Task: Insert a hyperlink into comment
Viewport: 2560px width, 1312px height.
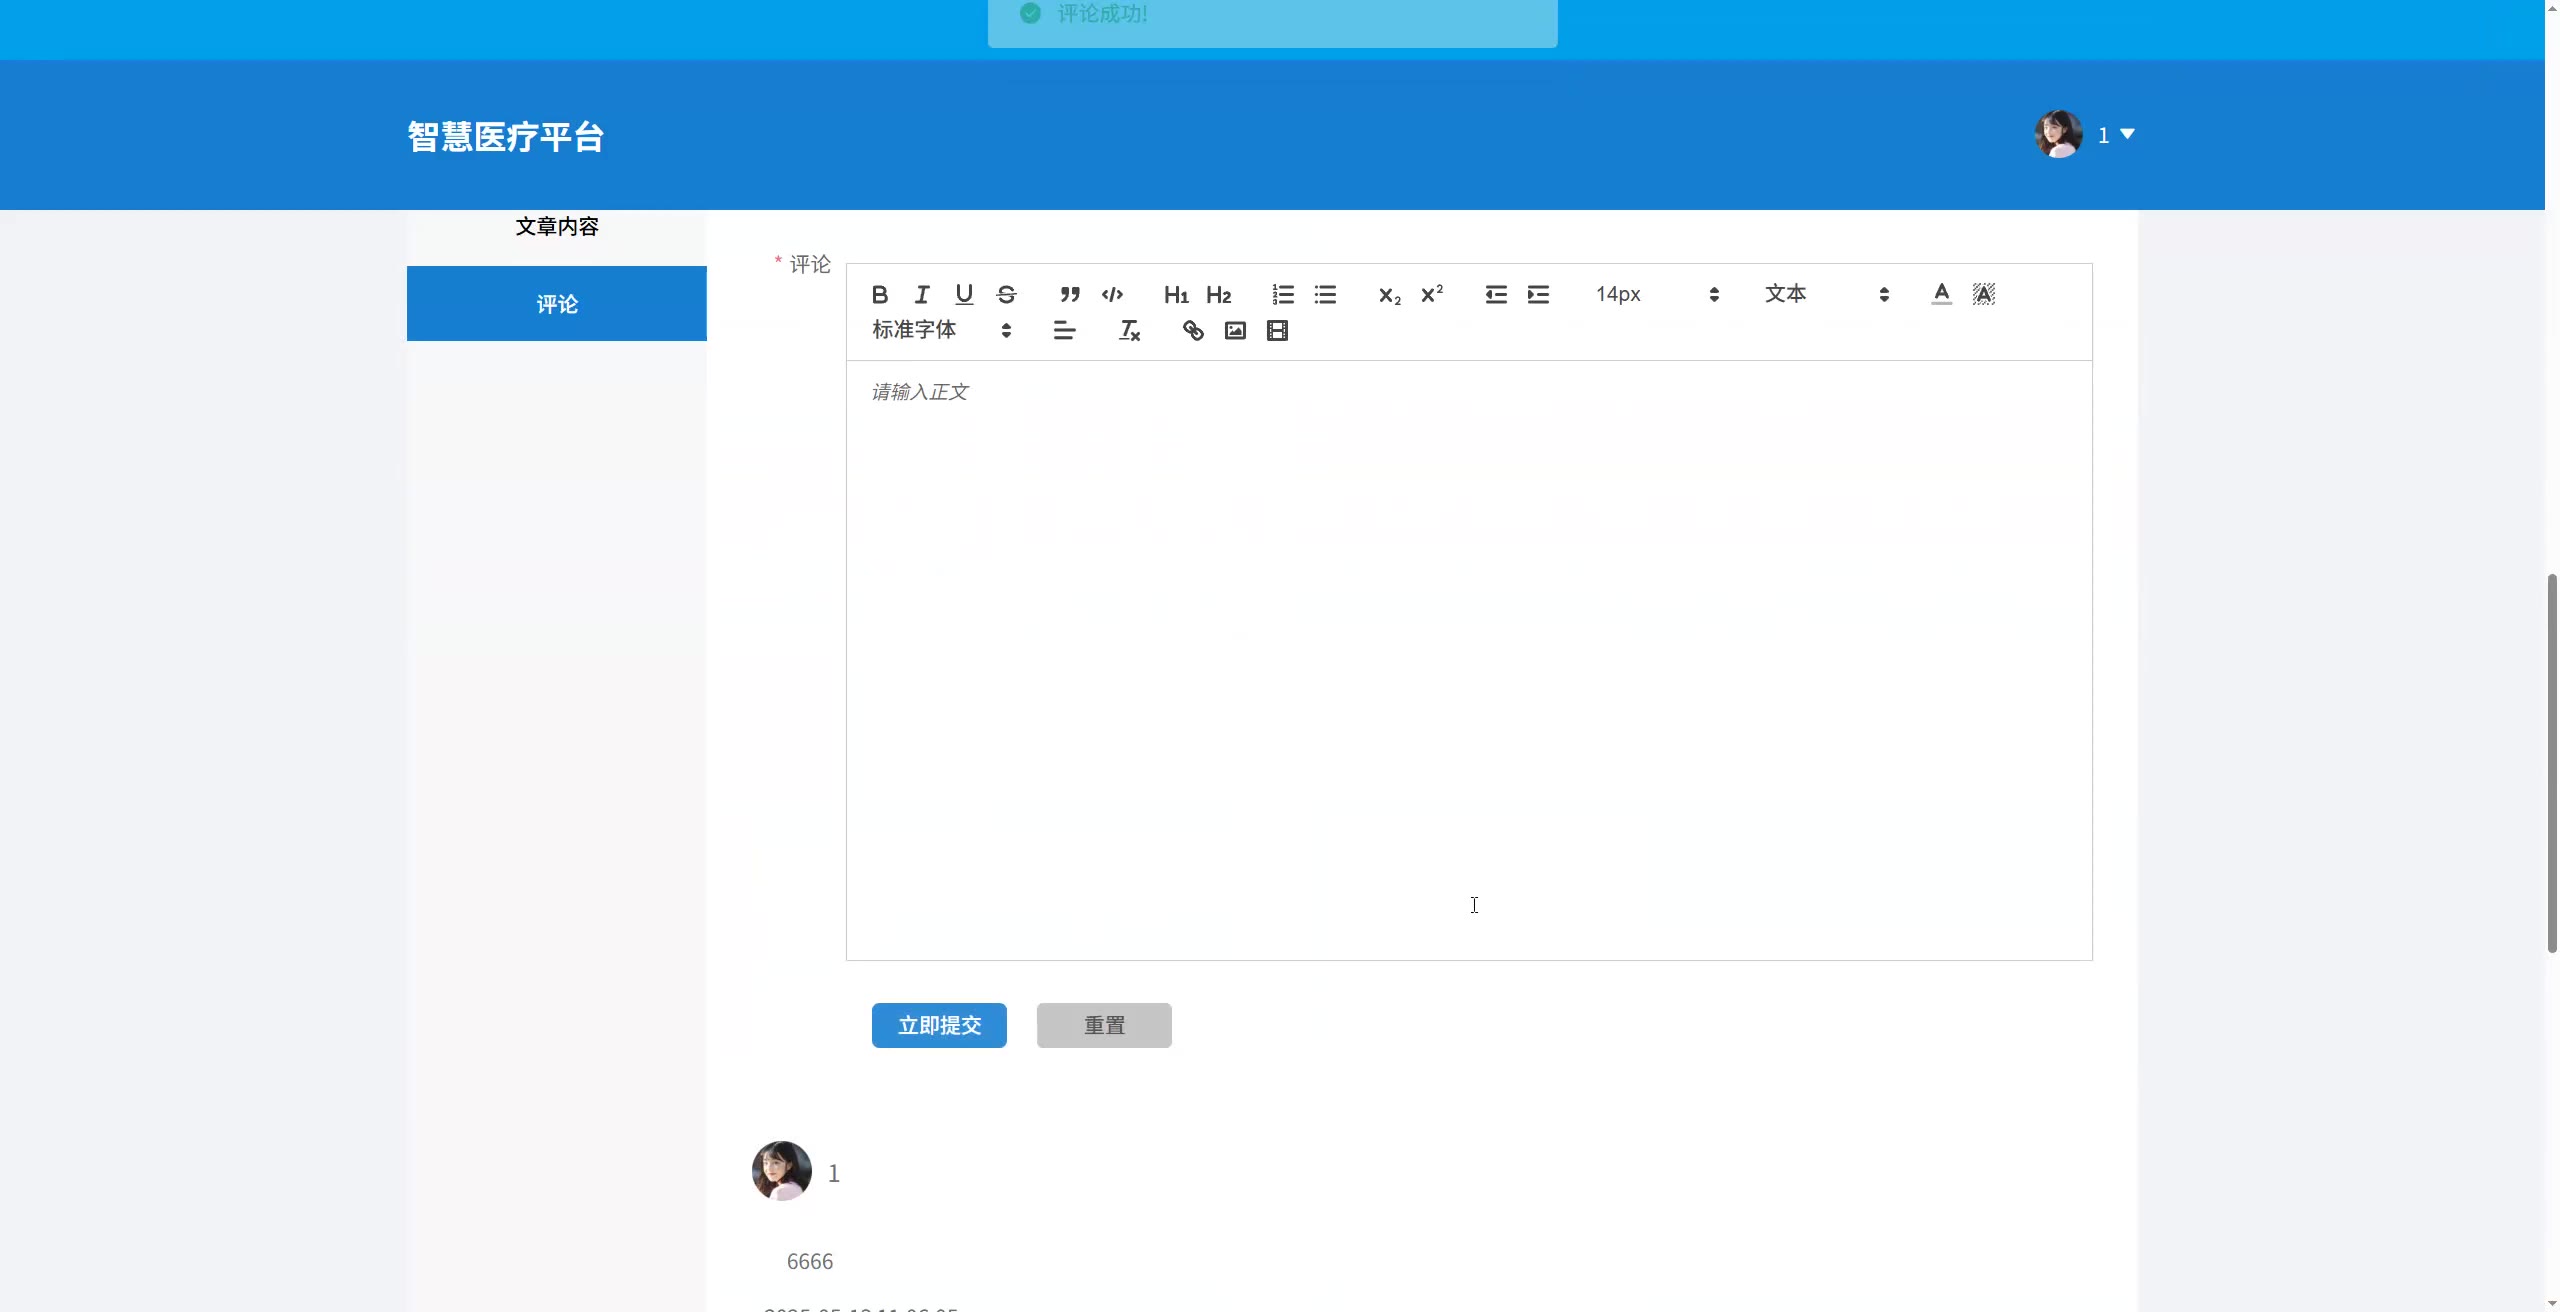Action: [1193, 331]
